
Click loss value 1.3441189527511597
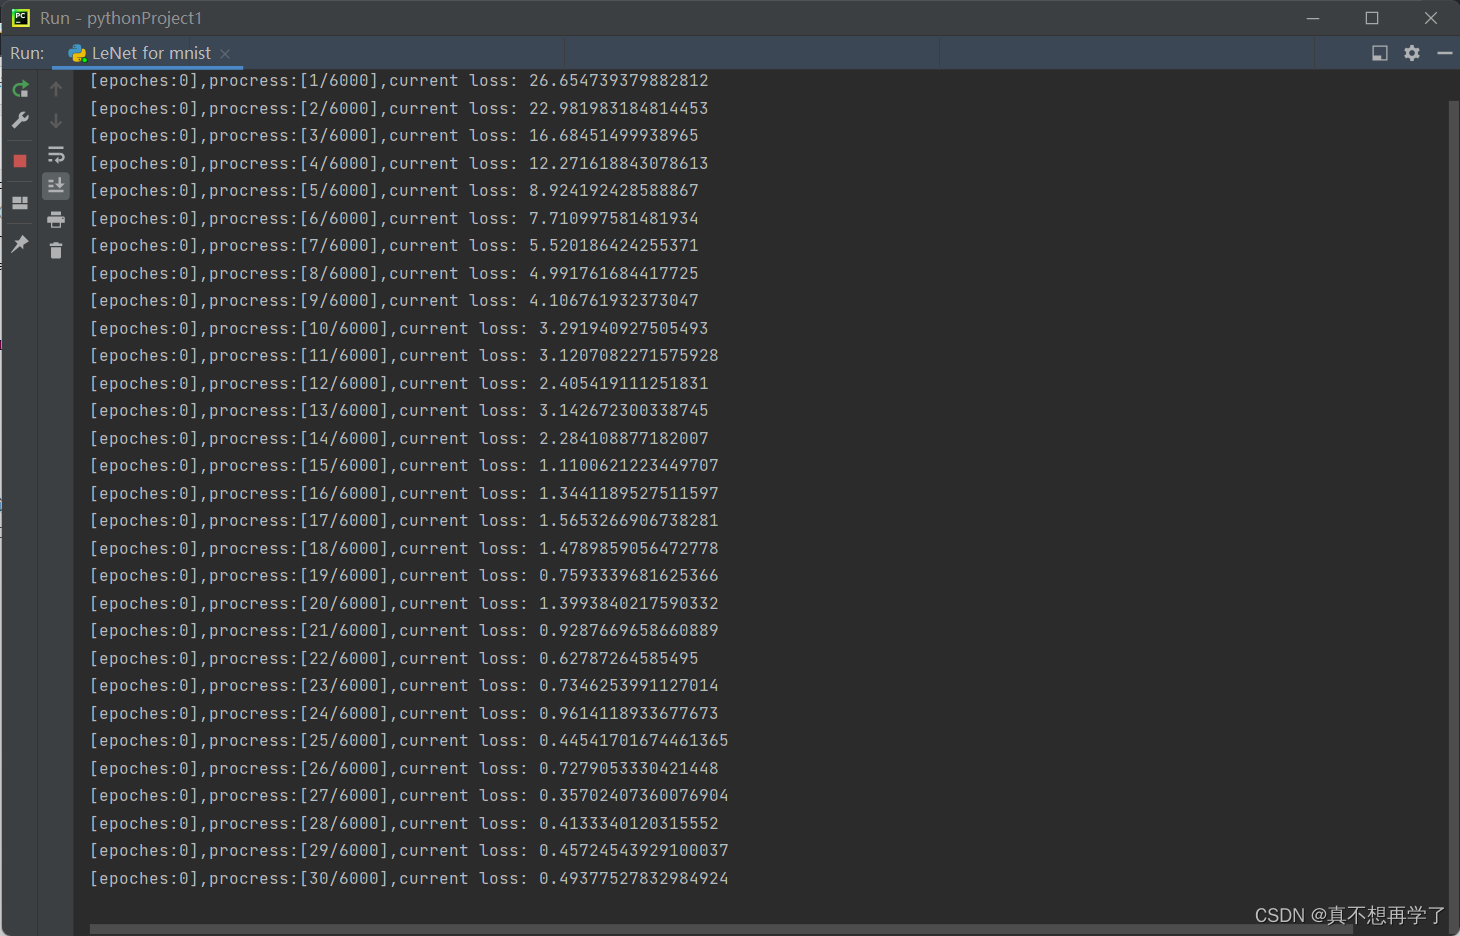pyautogui.click(x=628, y=493)
